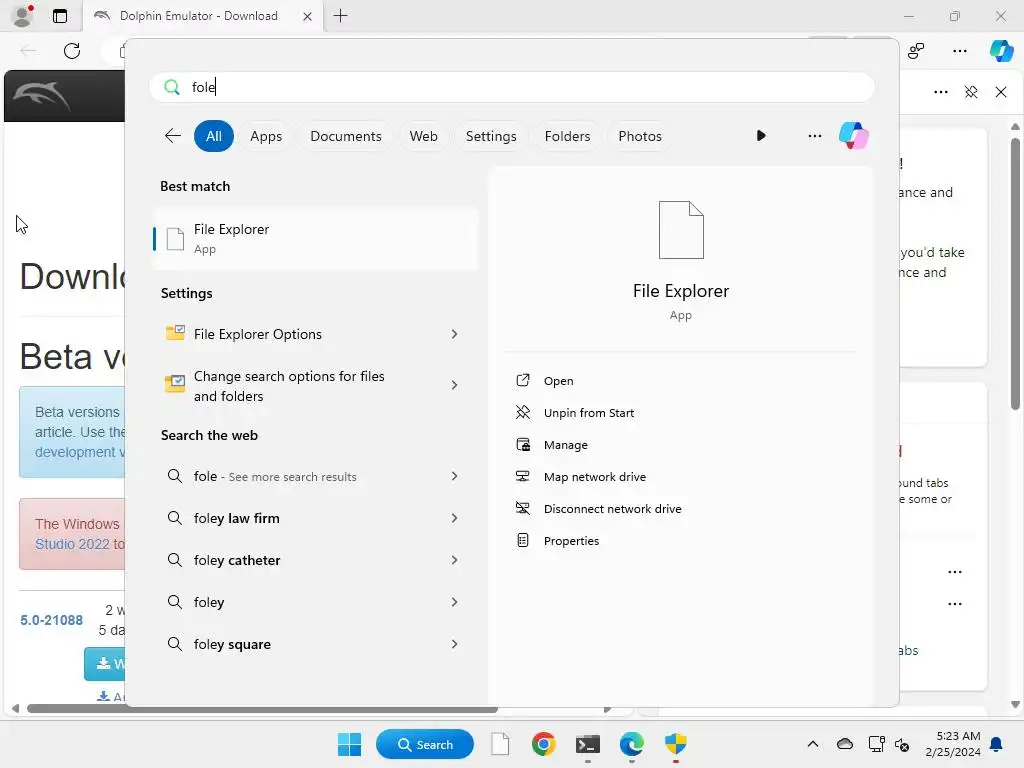Choose Unpin from Start
Image resolution: width=1024 pixels, height=768 pixels.
tap(588, 413)
